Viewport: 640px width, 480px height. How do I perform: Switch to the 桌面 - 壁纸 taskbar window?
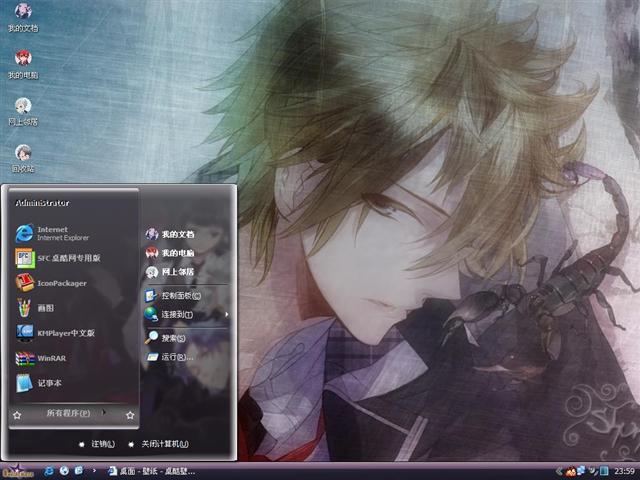(x=152, y=471)
